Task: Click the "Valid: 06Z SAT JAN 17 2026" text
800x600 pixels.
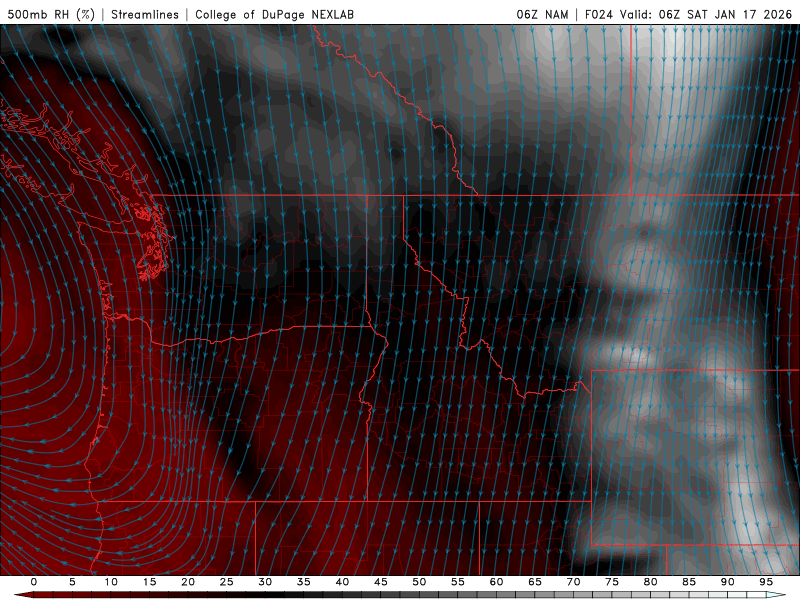Action: [x=706, y=14]
